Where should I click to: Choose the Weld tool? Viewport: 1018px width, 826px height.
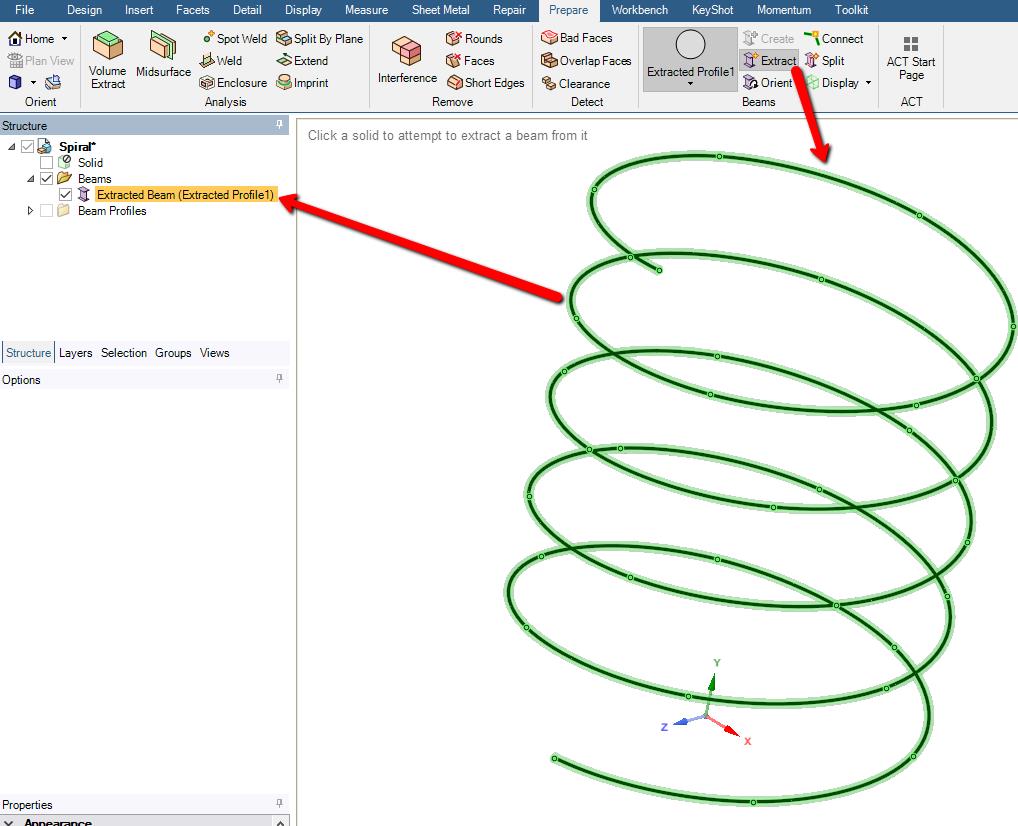[x=221, y=60]
